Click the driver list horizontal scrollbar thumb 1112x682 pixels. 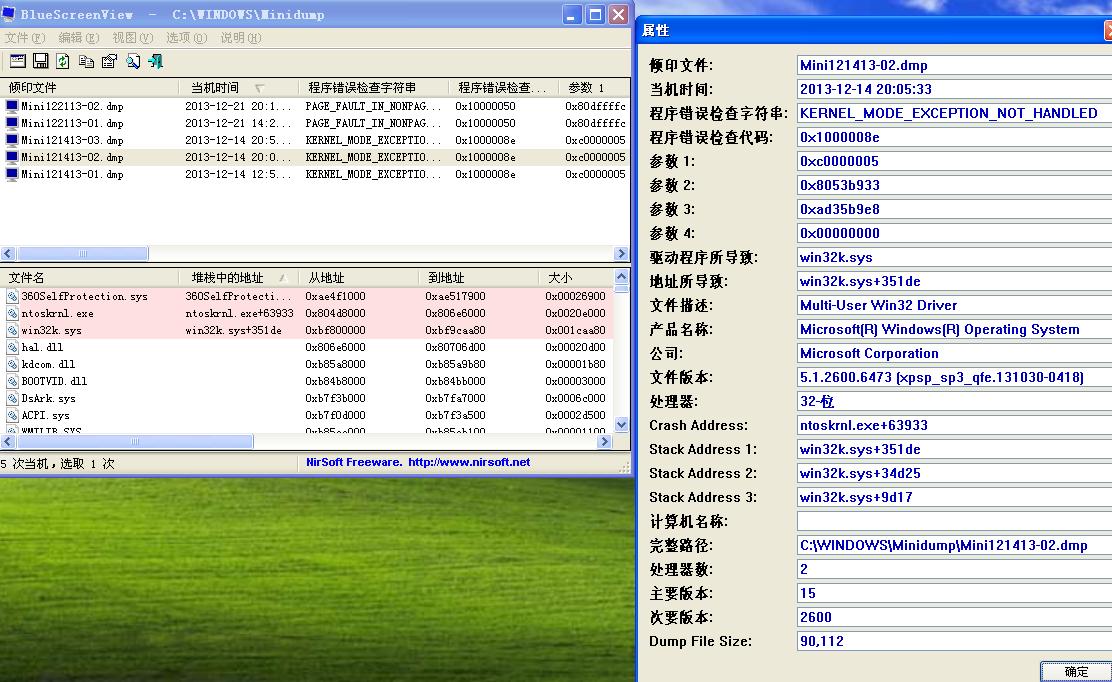[x=135, y=442]
